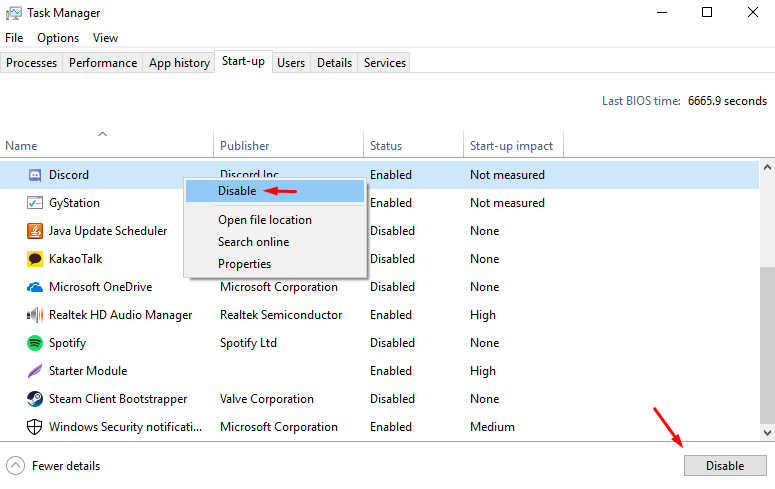Click the Spotify Ltd publisher cell
Image resolution: width=775 pixels, height=489 pixels.
click(x=248, y=343)
